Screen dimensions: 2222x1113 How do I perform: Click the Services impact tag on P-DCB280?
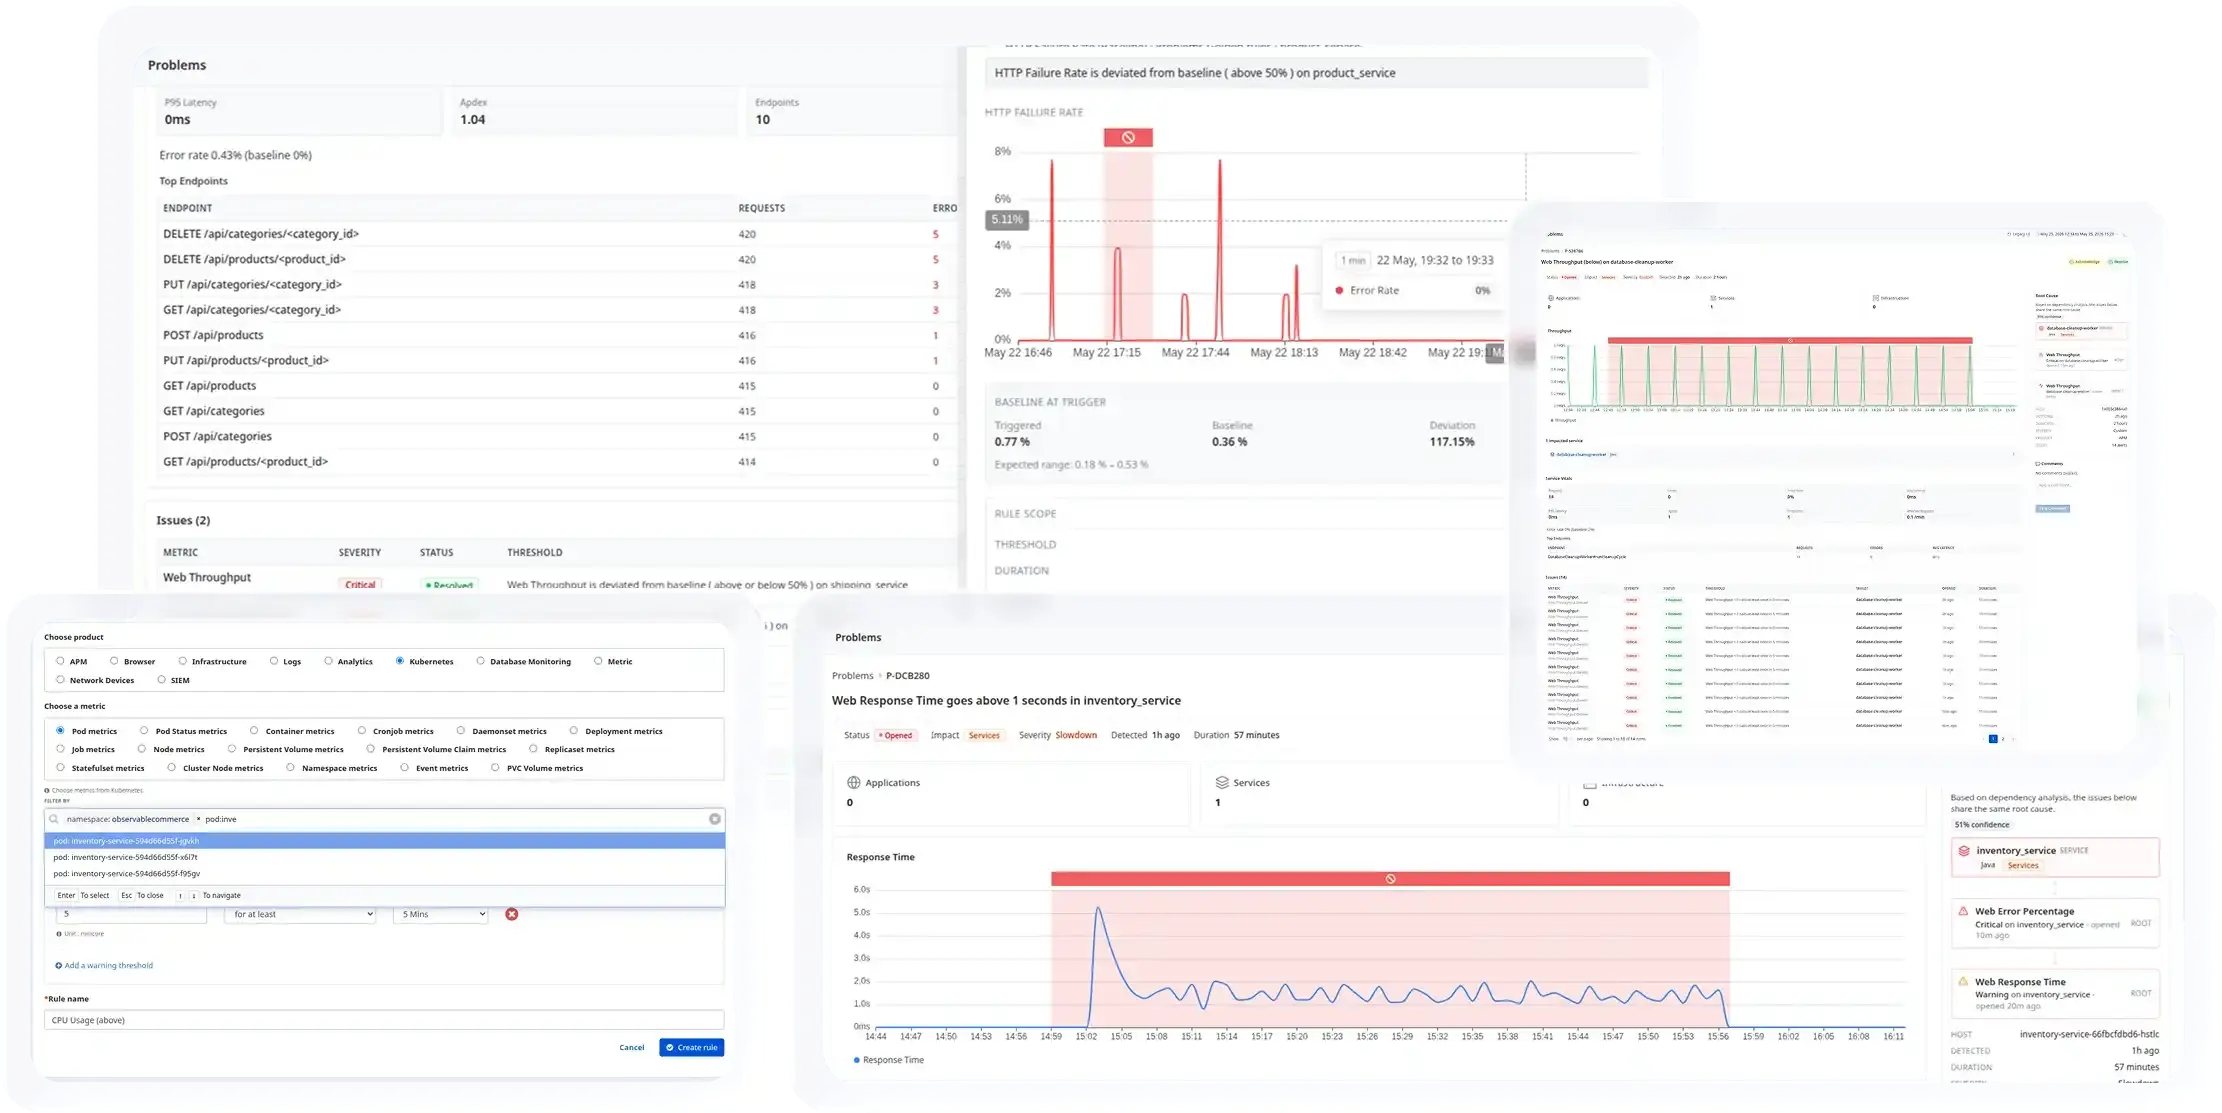pyautogui.click(x=984, y=736)
